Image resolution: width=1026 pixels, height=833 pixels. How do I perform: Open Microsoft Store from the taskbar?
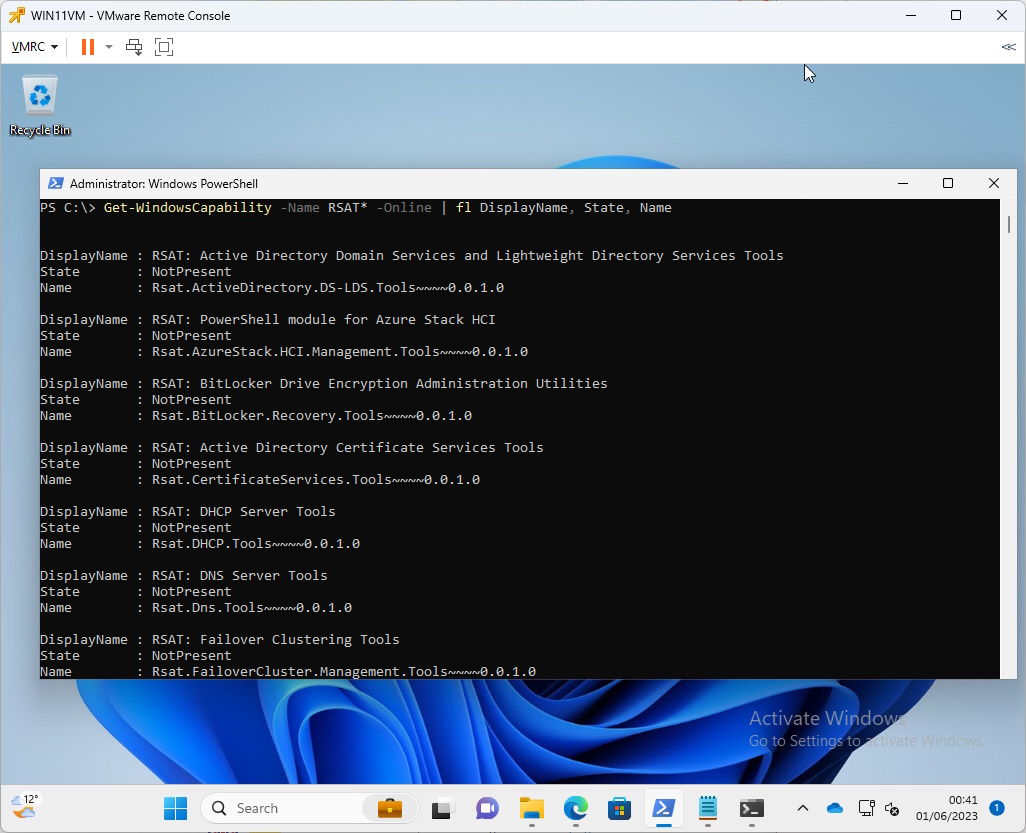tap(619, 809)
